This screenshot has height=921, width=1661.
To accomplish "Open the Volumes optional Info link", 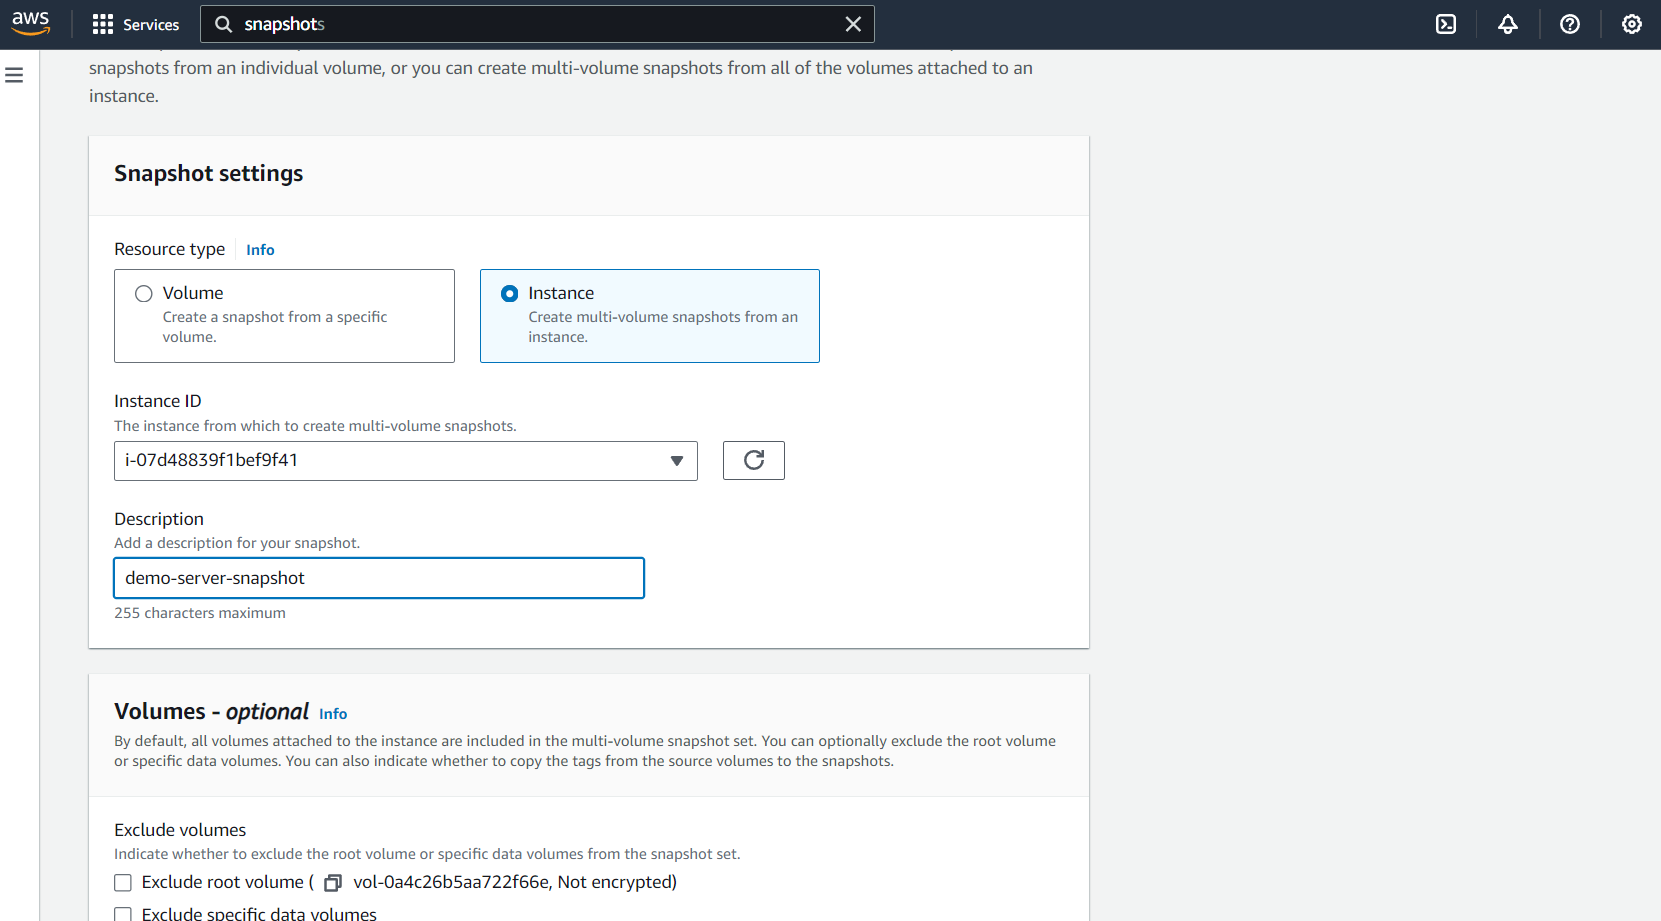I will click(333, 714).
